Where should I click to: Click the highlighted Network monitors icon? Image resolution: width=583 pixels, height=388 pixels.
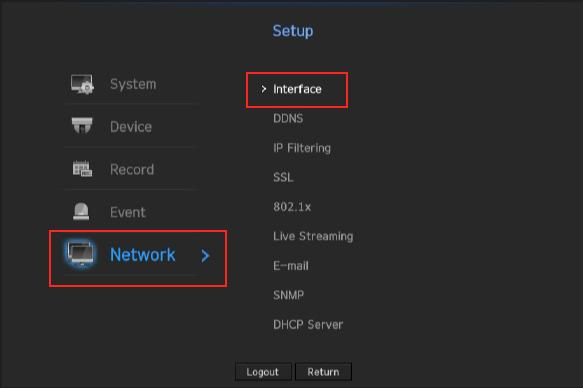81,254
